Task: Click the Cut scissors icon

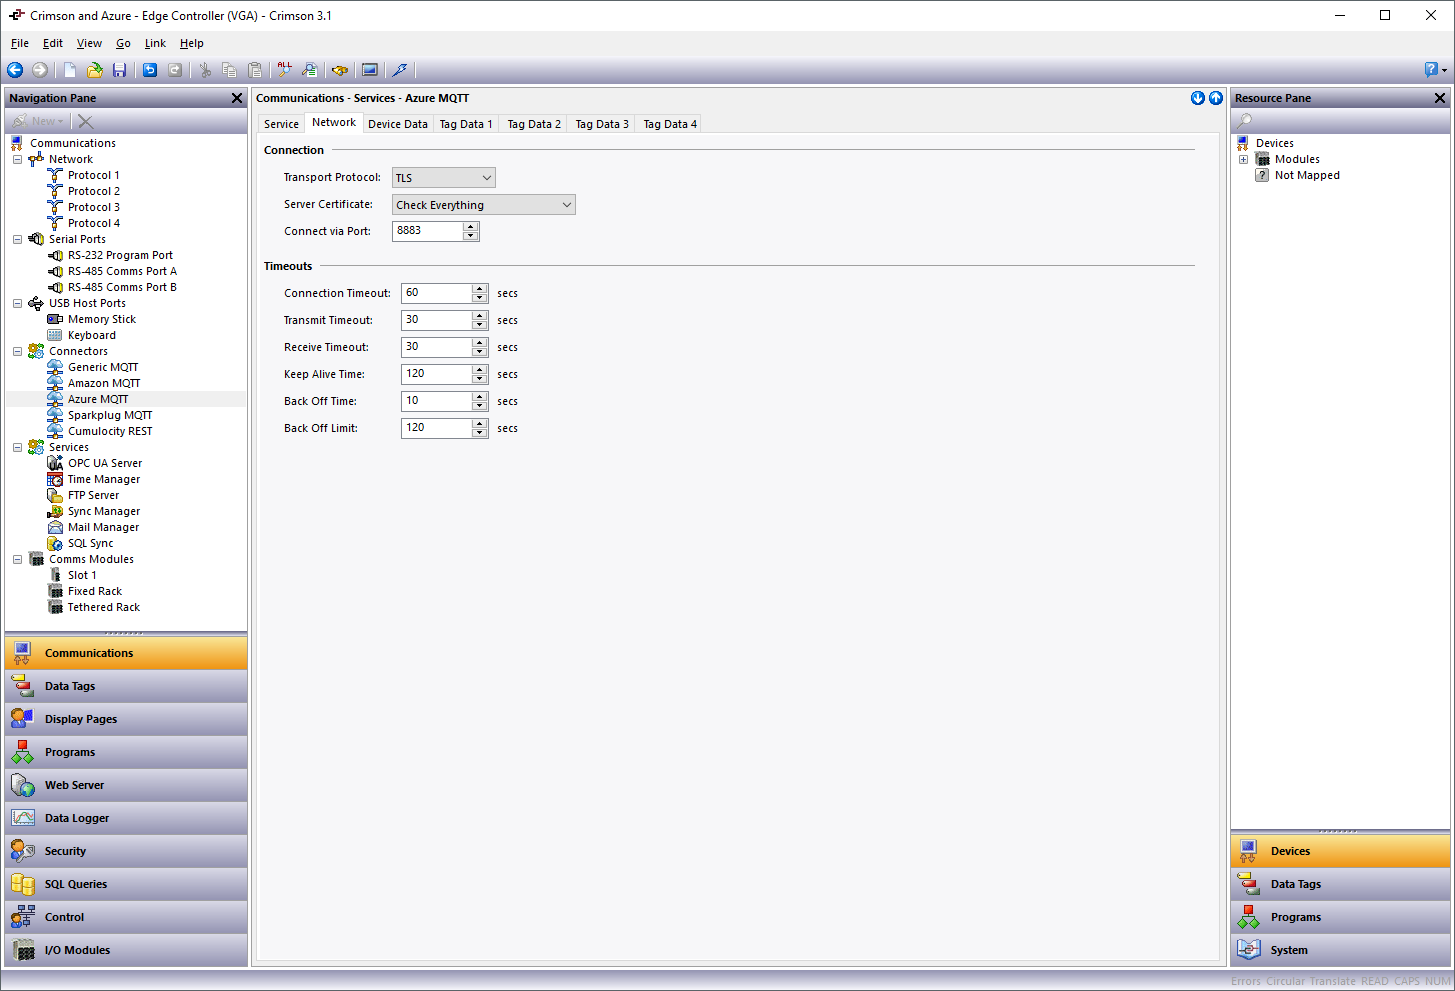Action: [x=205, y=70]
